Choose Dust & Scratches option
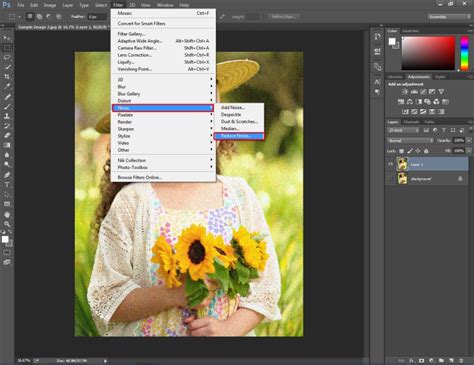Image resolution: width=474 pixels, height=365 pixels. coord(239,121)
